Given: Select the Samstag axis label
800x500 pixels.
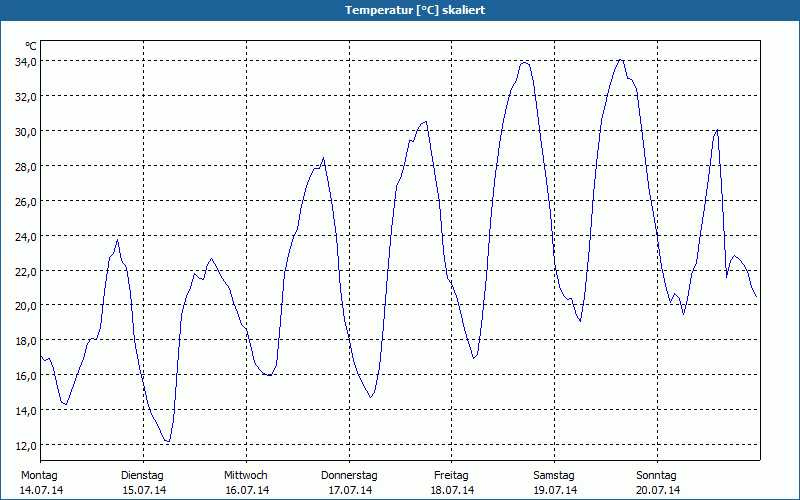Looking at the screenshot, I should [554, 475].
